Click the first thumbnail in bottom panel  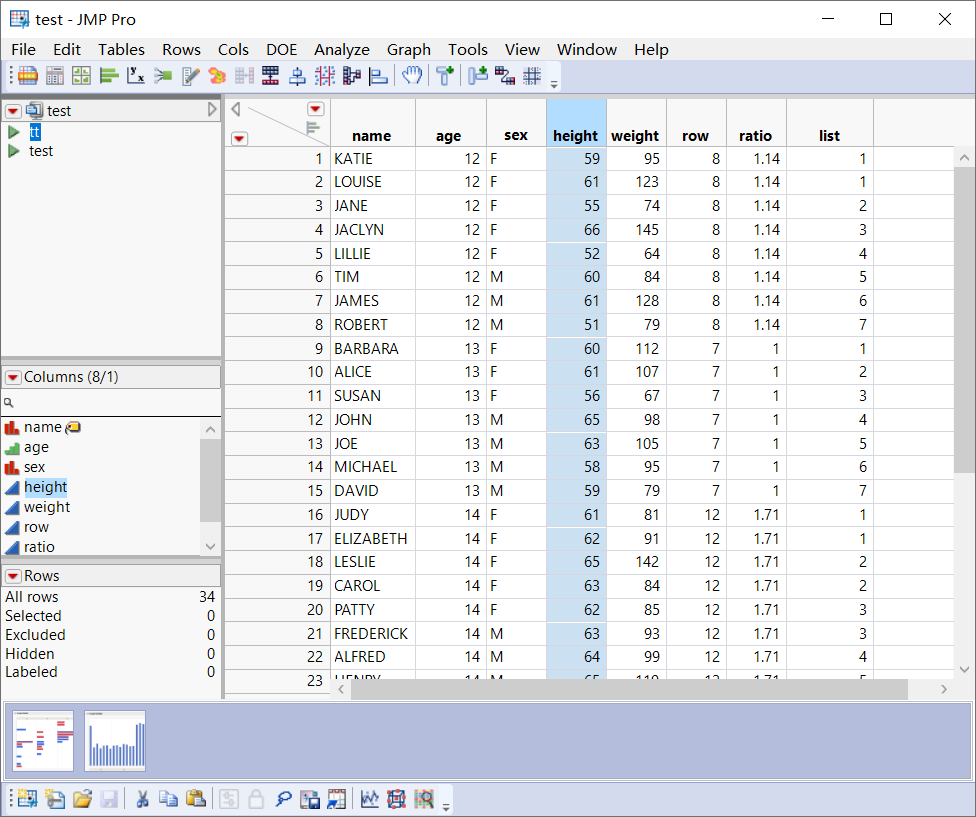pos(42,741)
